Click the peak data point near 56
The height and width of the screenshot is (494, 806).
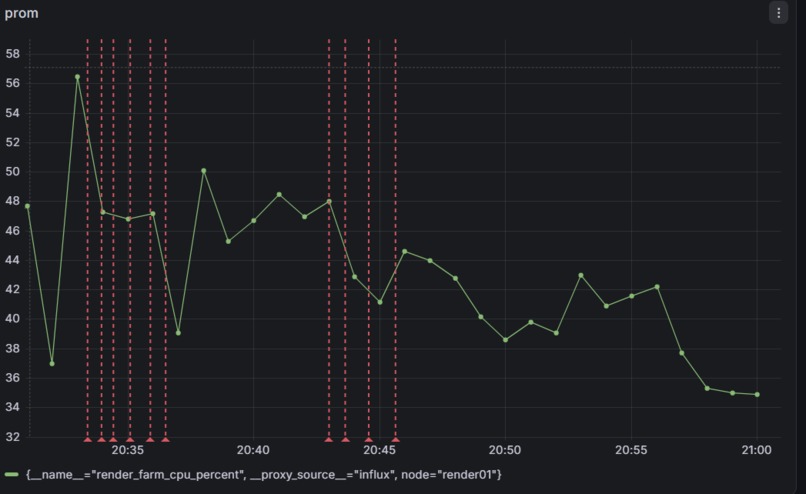(x=78, y=77)
